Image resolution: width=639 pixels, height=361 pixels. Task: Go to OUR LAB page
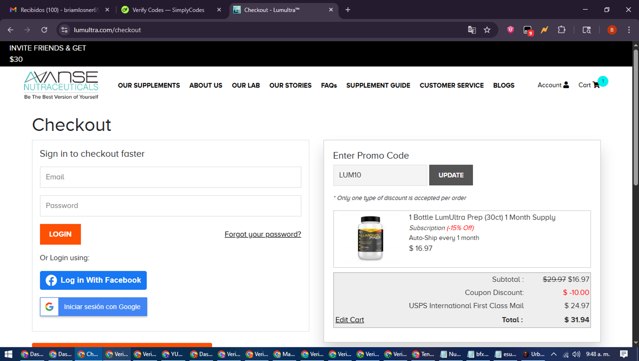246,85
